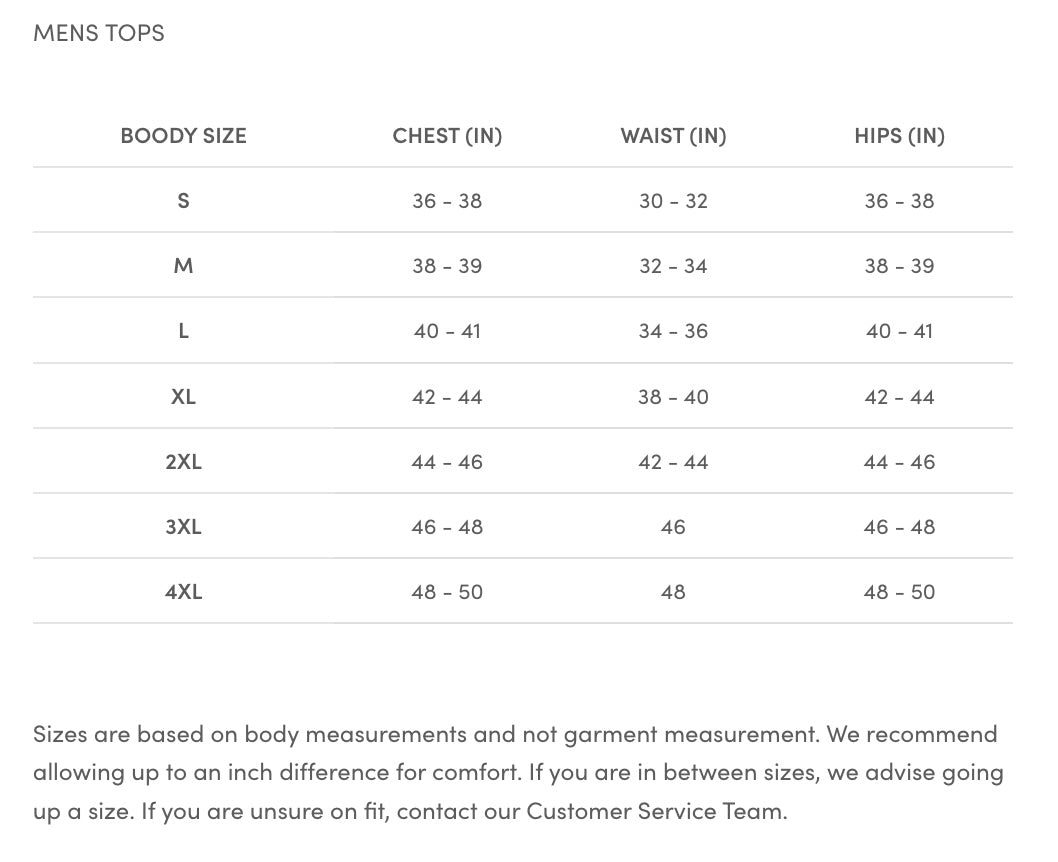This screenshot has width=1058, height=862.
Task: Click the 4XL size row label
Action: click(x=184, y=592)
